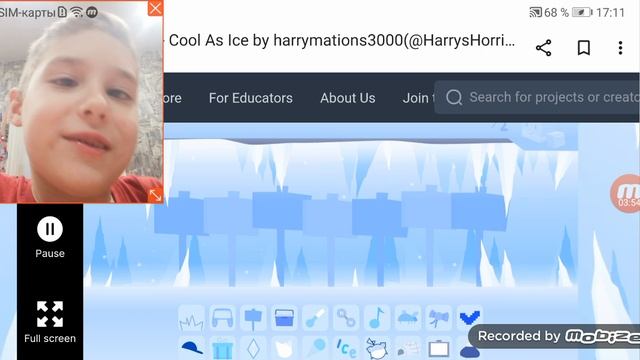Tap the cast icon in status bar
Screen dimensions: 640x360
(x=536, y=13)
